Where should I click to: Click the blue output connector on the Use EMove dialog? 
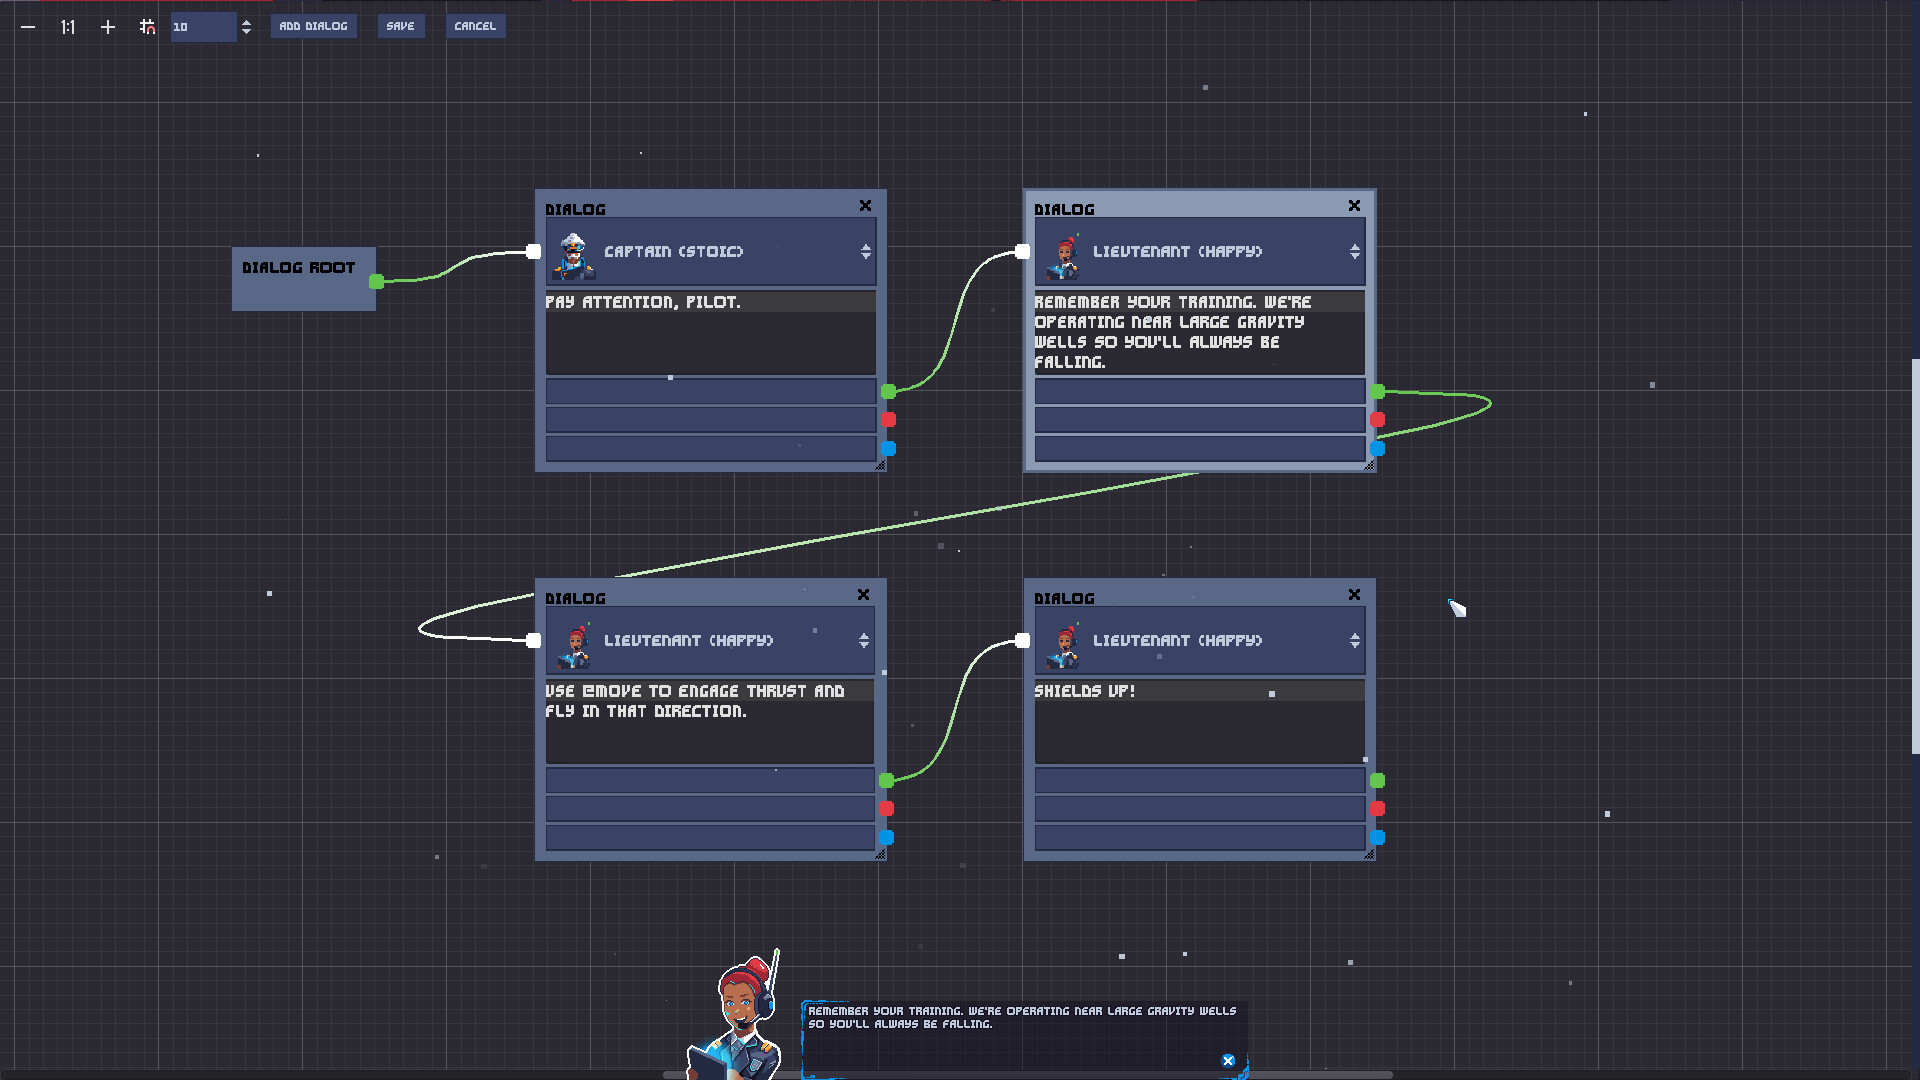tap(886, 837)
